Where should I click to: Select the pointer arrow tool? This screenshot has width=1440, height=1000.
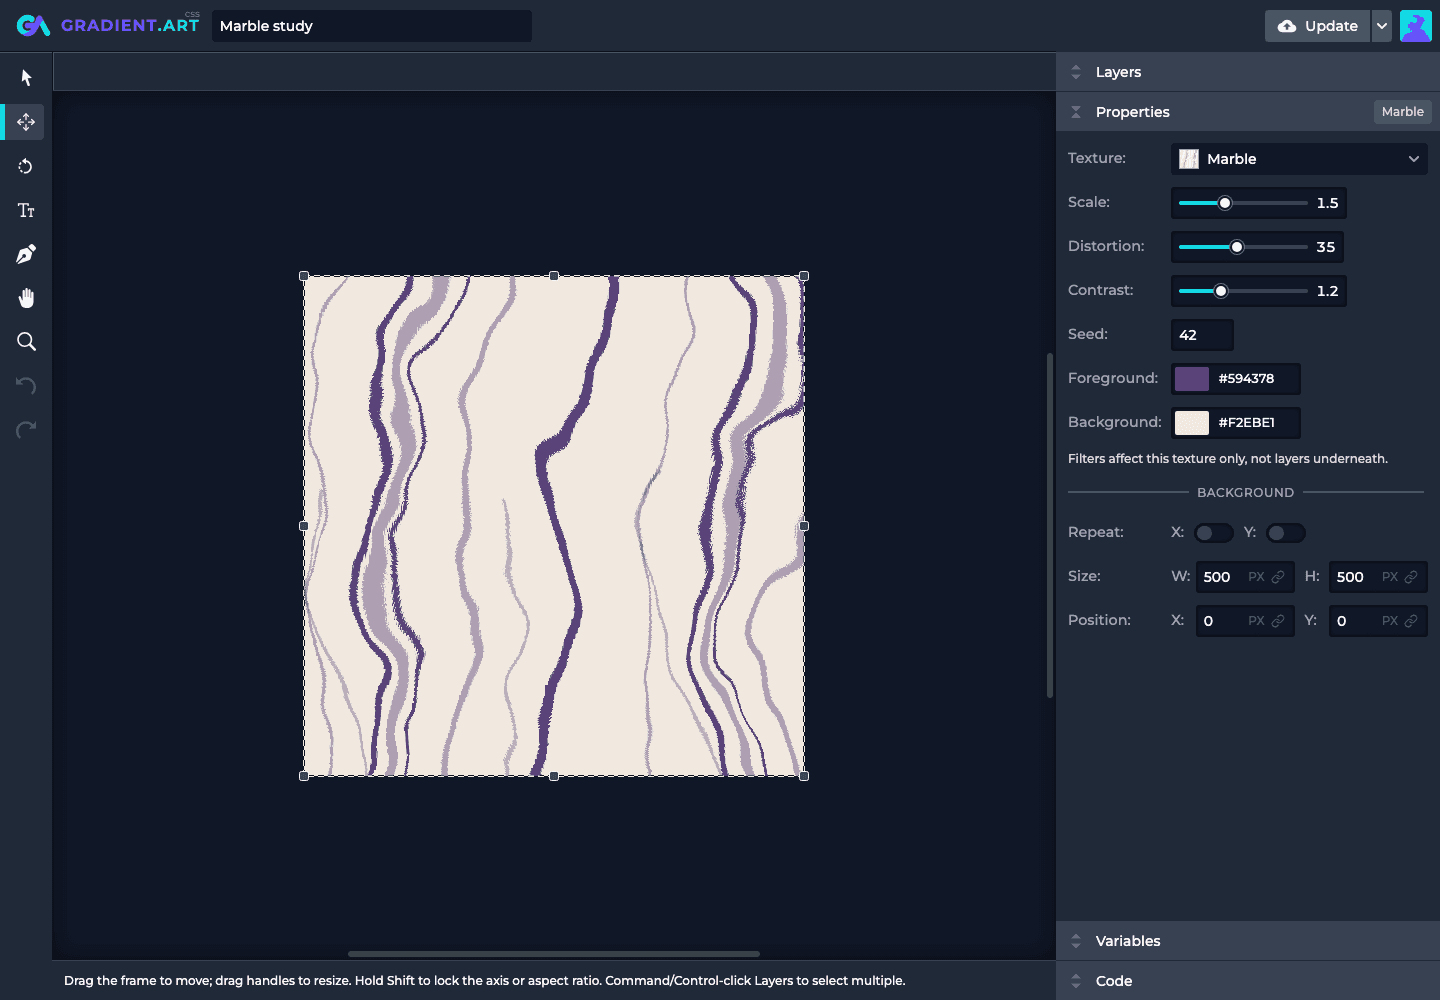tap(26, 78)
